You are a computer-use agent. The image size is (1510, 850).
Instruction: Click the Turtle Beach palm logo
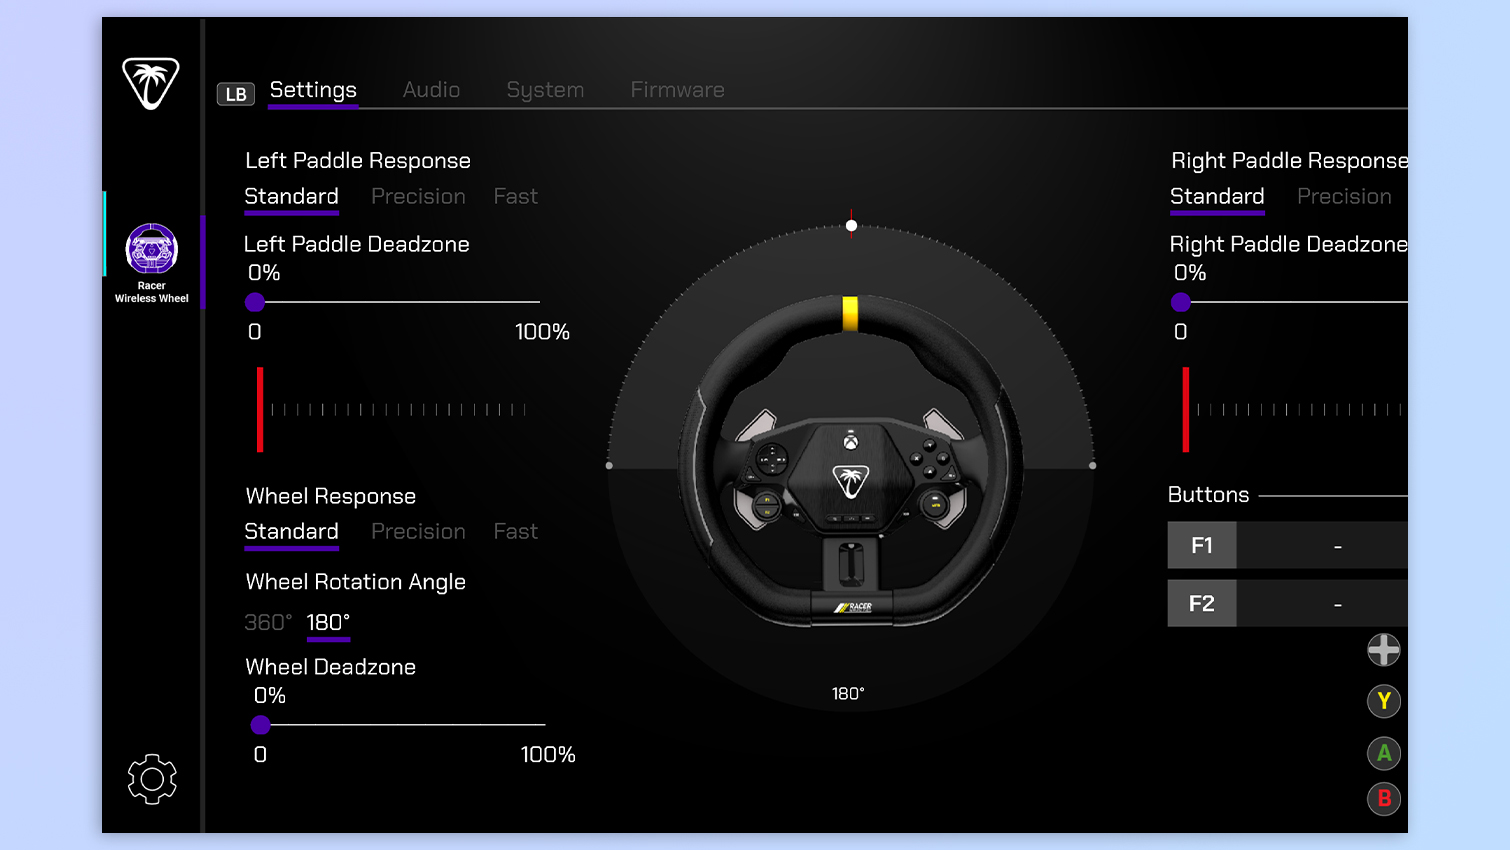click(151, 85)
